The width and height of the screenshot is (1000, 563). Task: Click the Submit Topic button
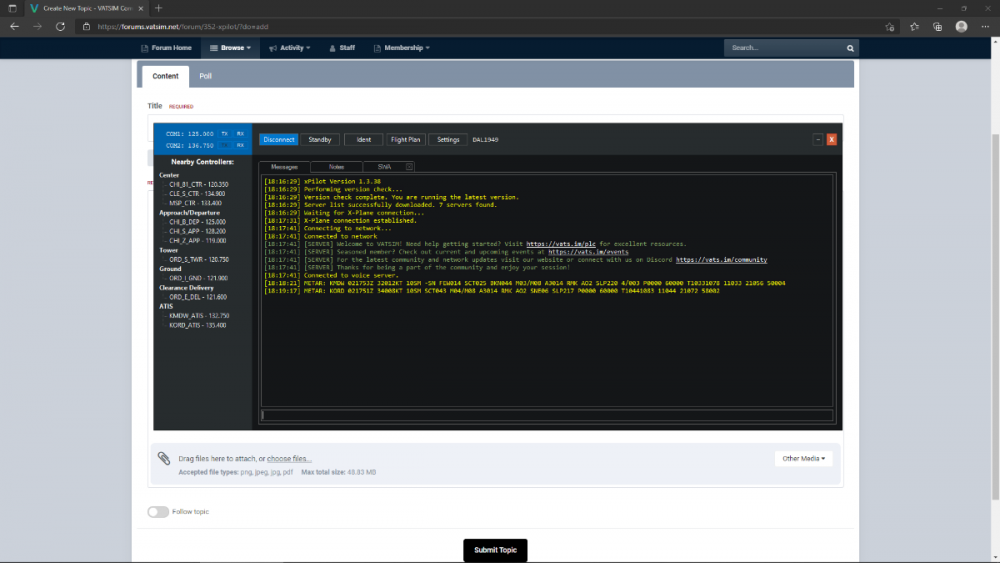point(495,550)
